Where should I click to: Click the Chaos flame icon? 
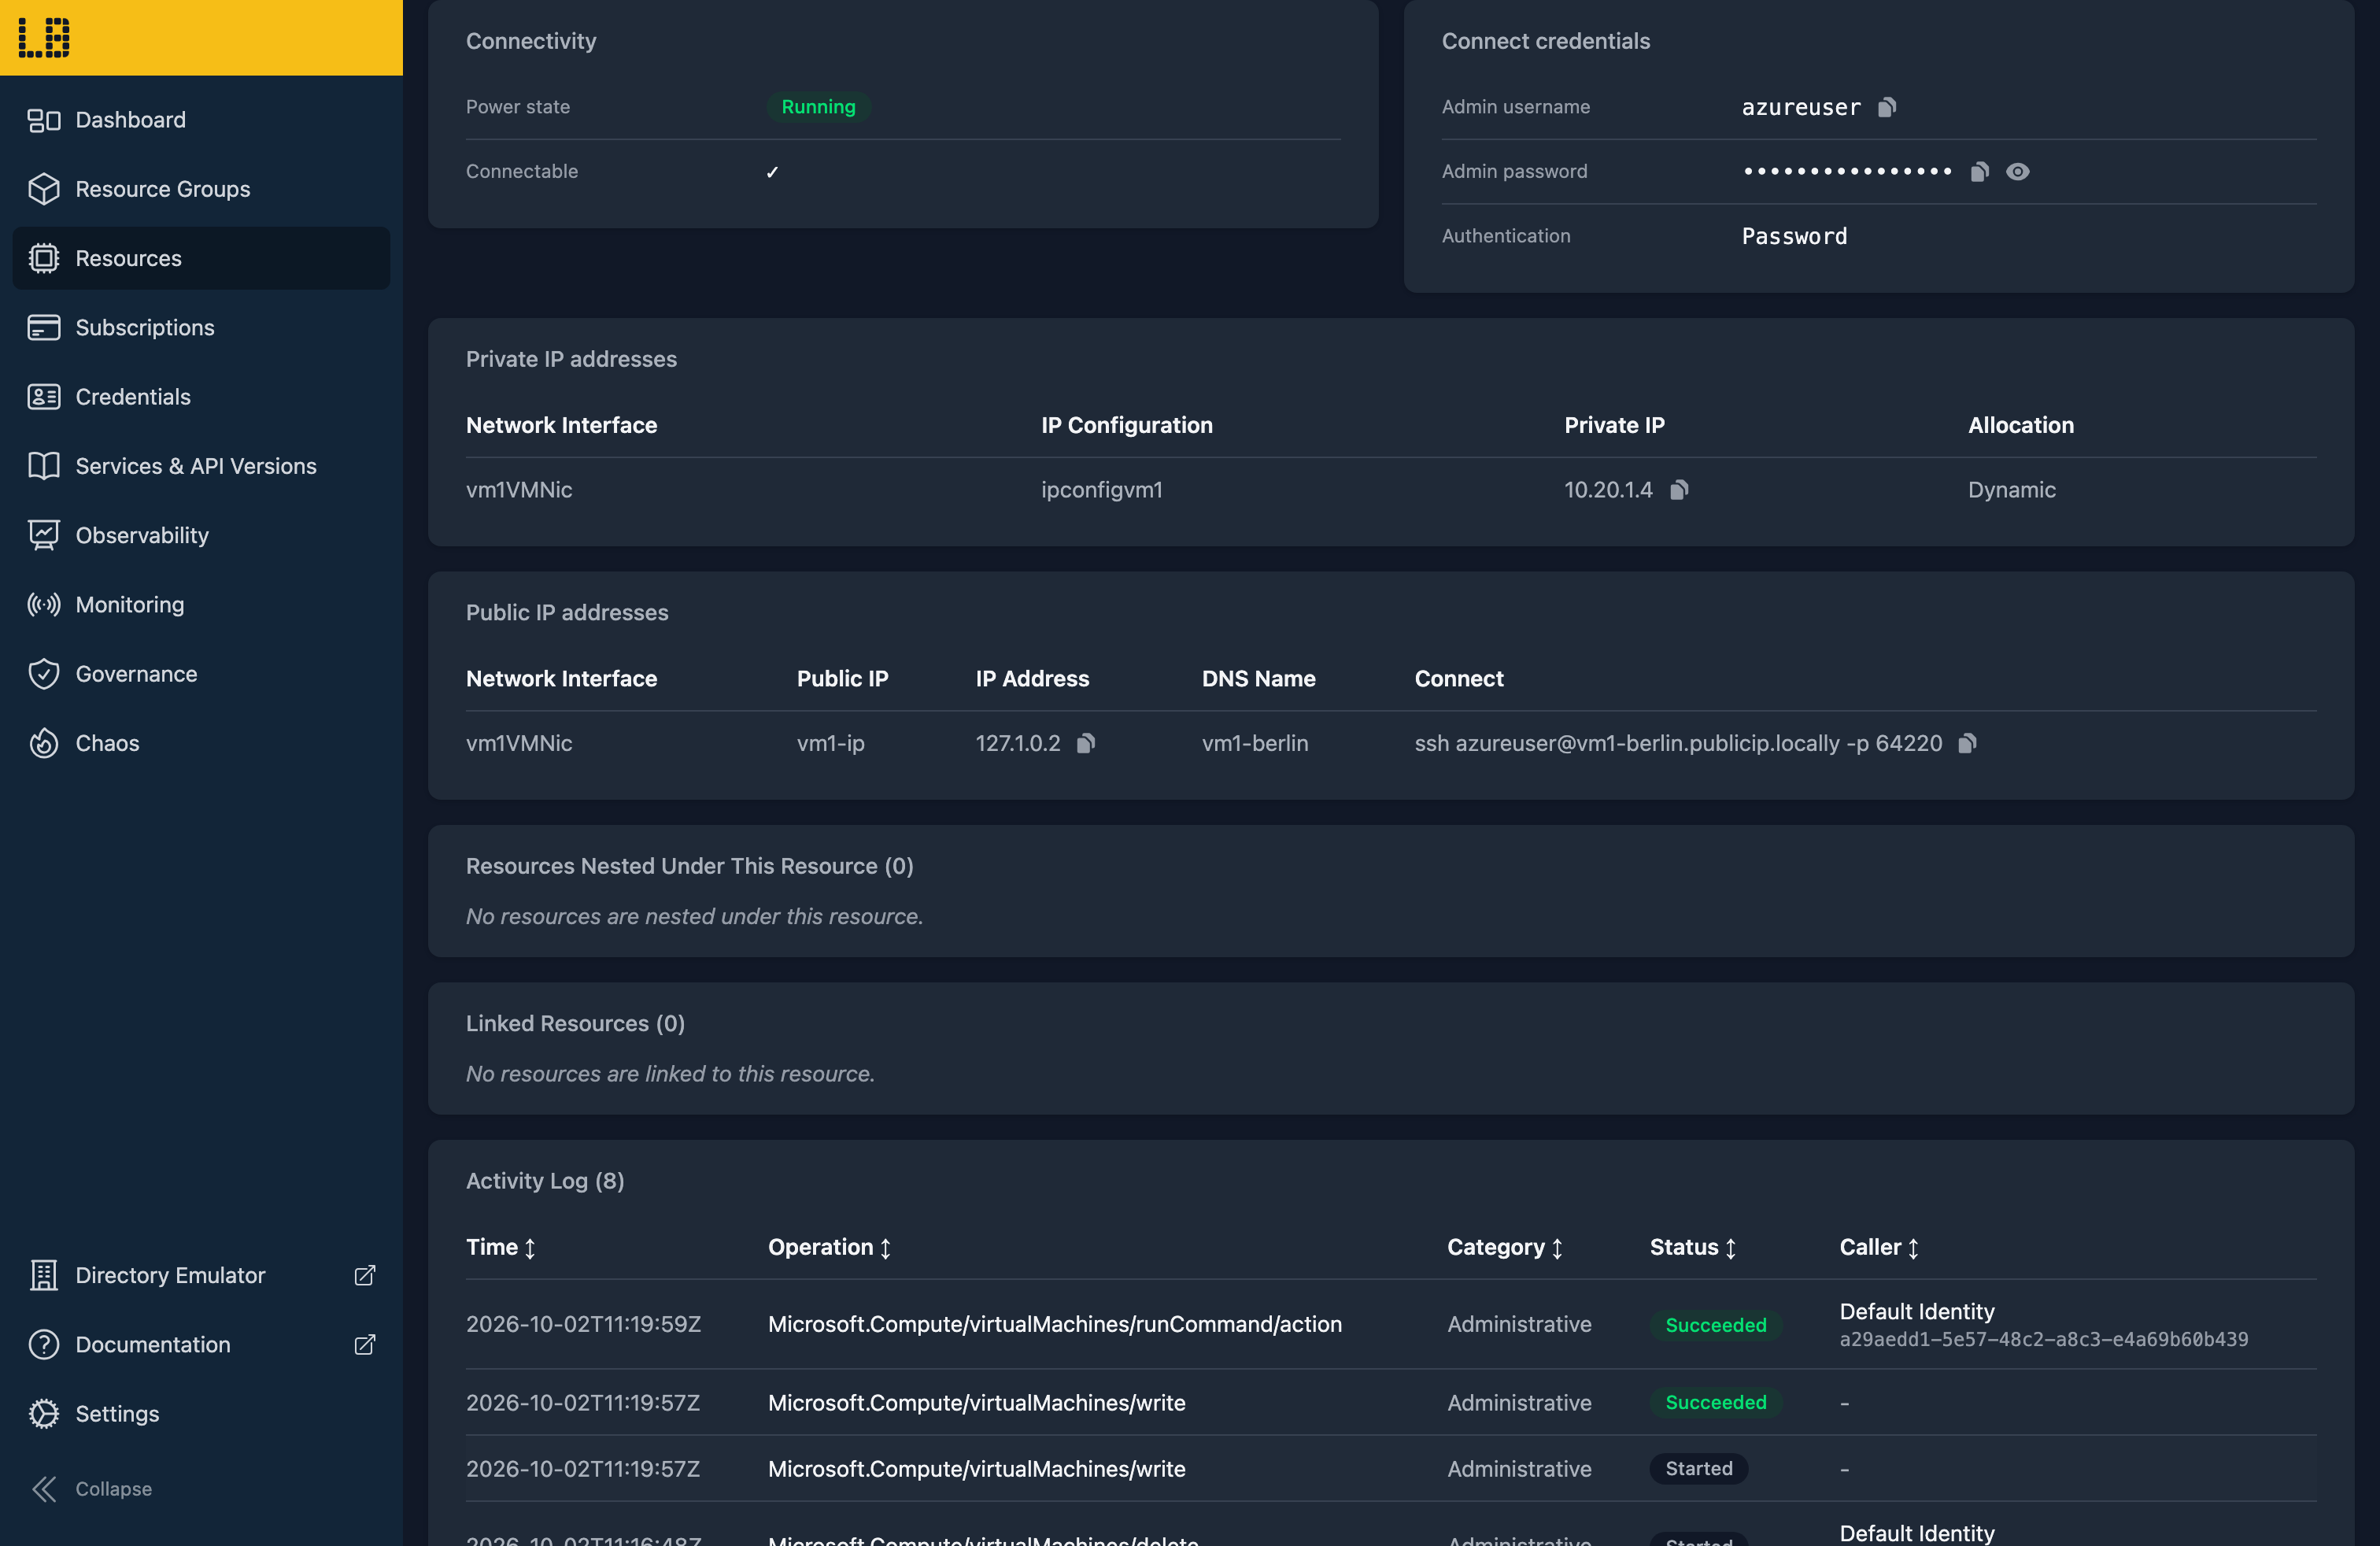click(x=44, y=743)
